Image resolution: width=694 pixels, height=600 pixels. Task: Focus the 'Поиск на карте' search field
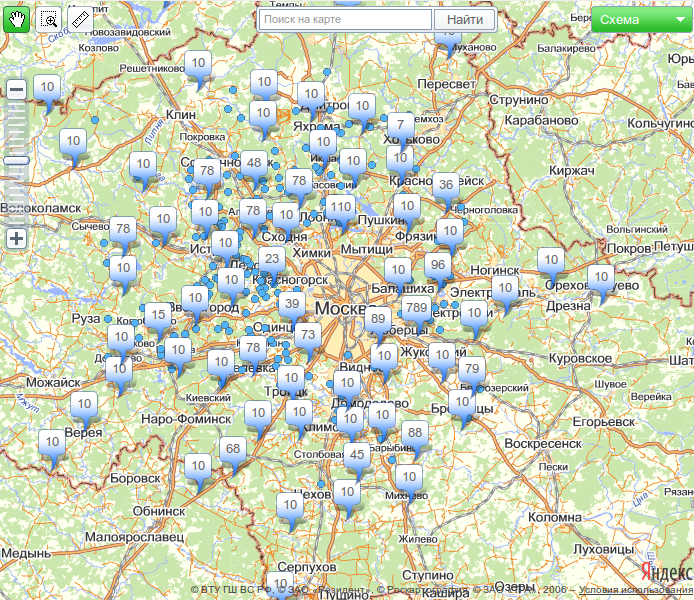[x=345, y=19]
